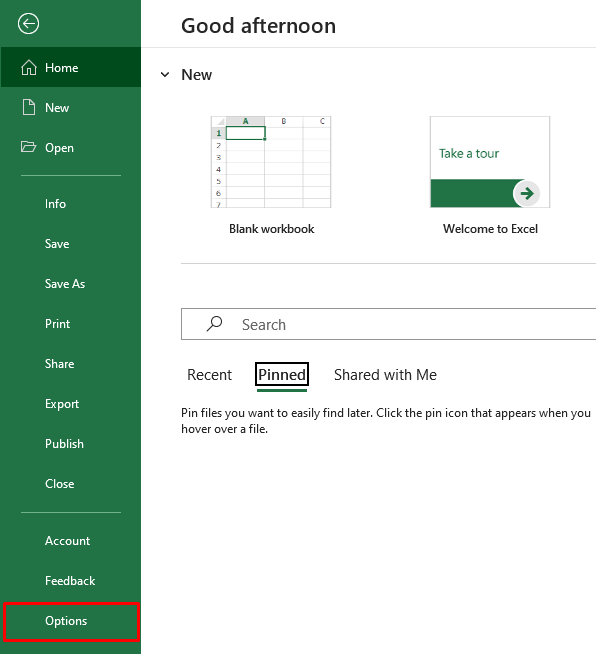The image size is (596, 654).
Task: Select the Pinned tab
Action: pos(282,375)
